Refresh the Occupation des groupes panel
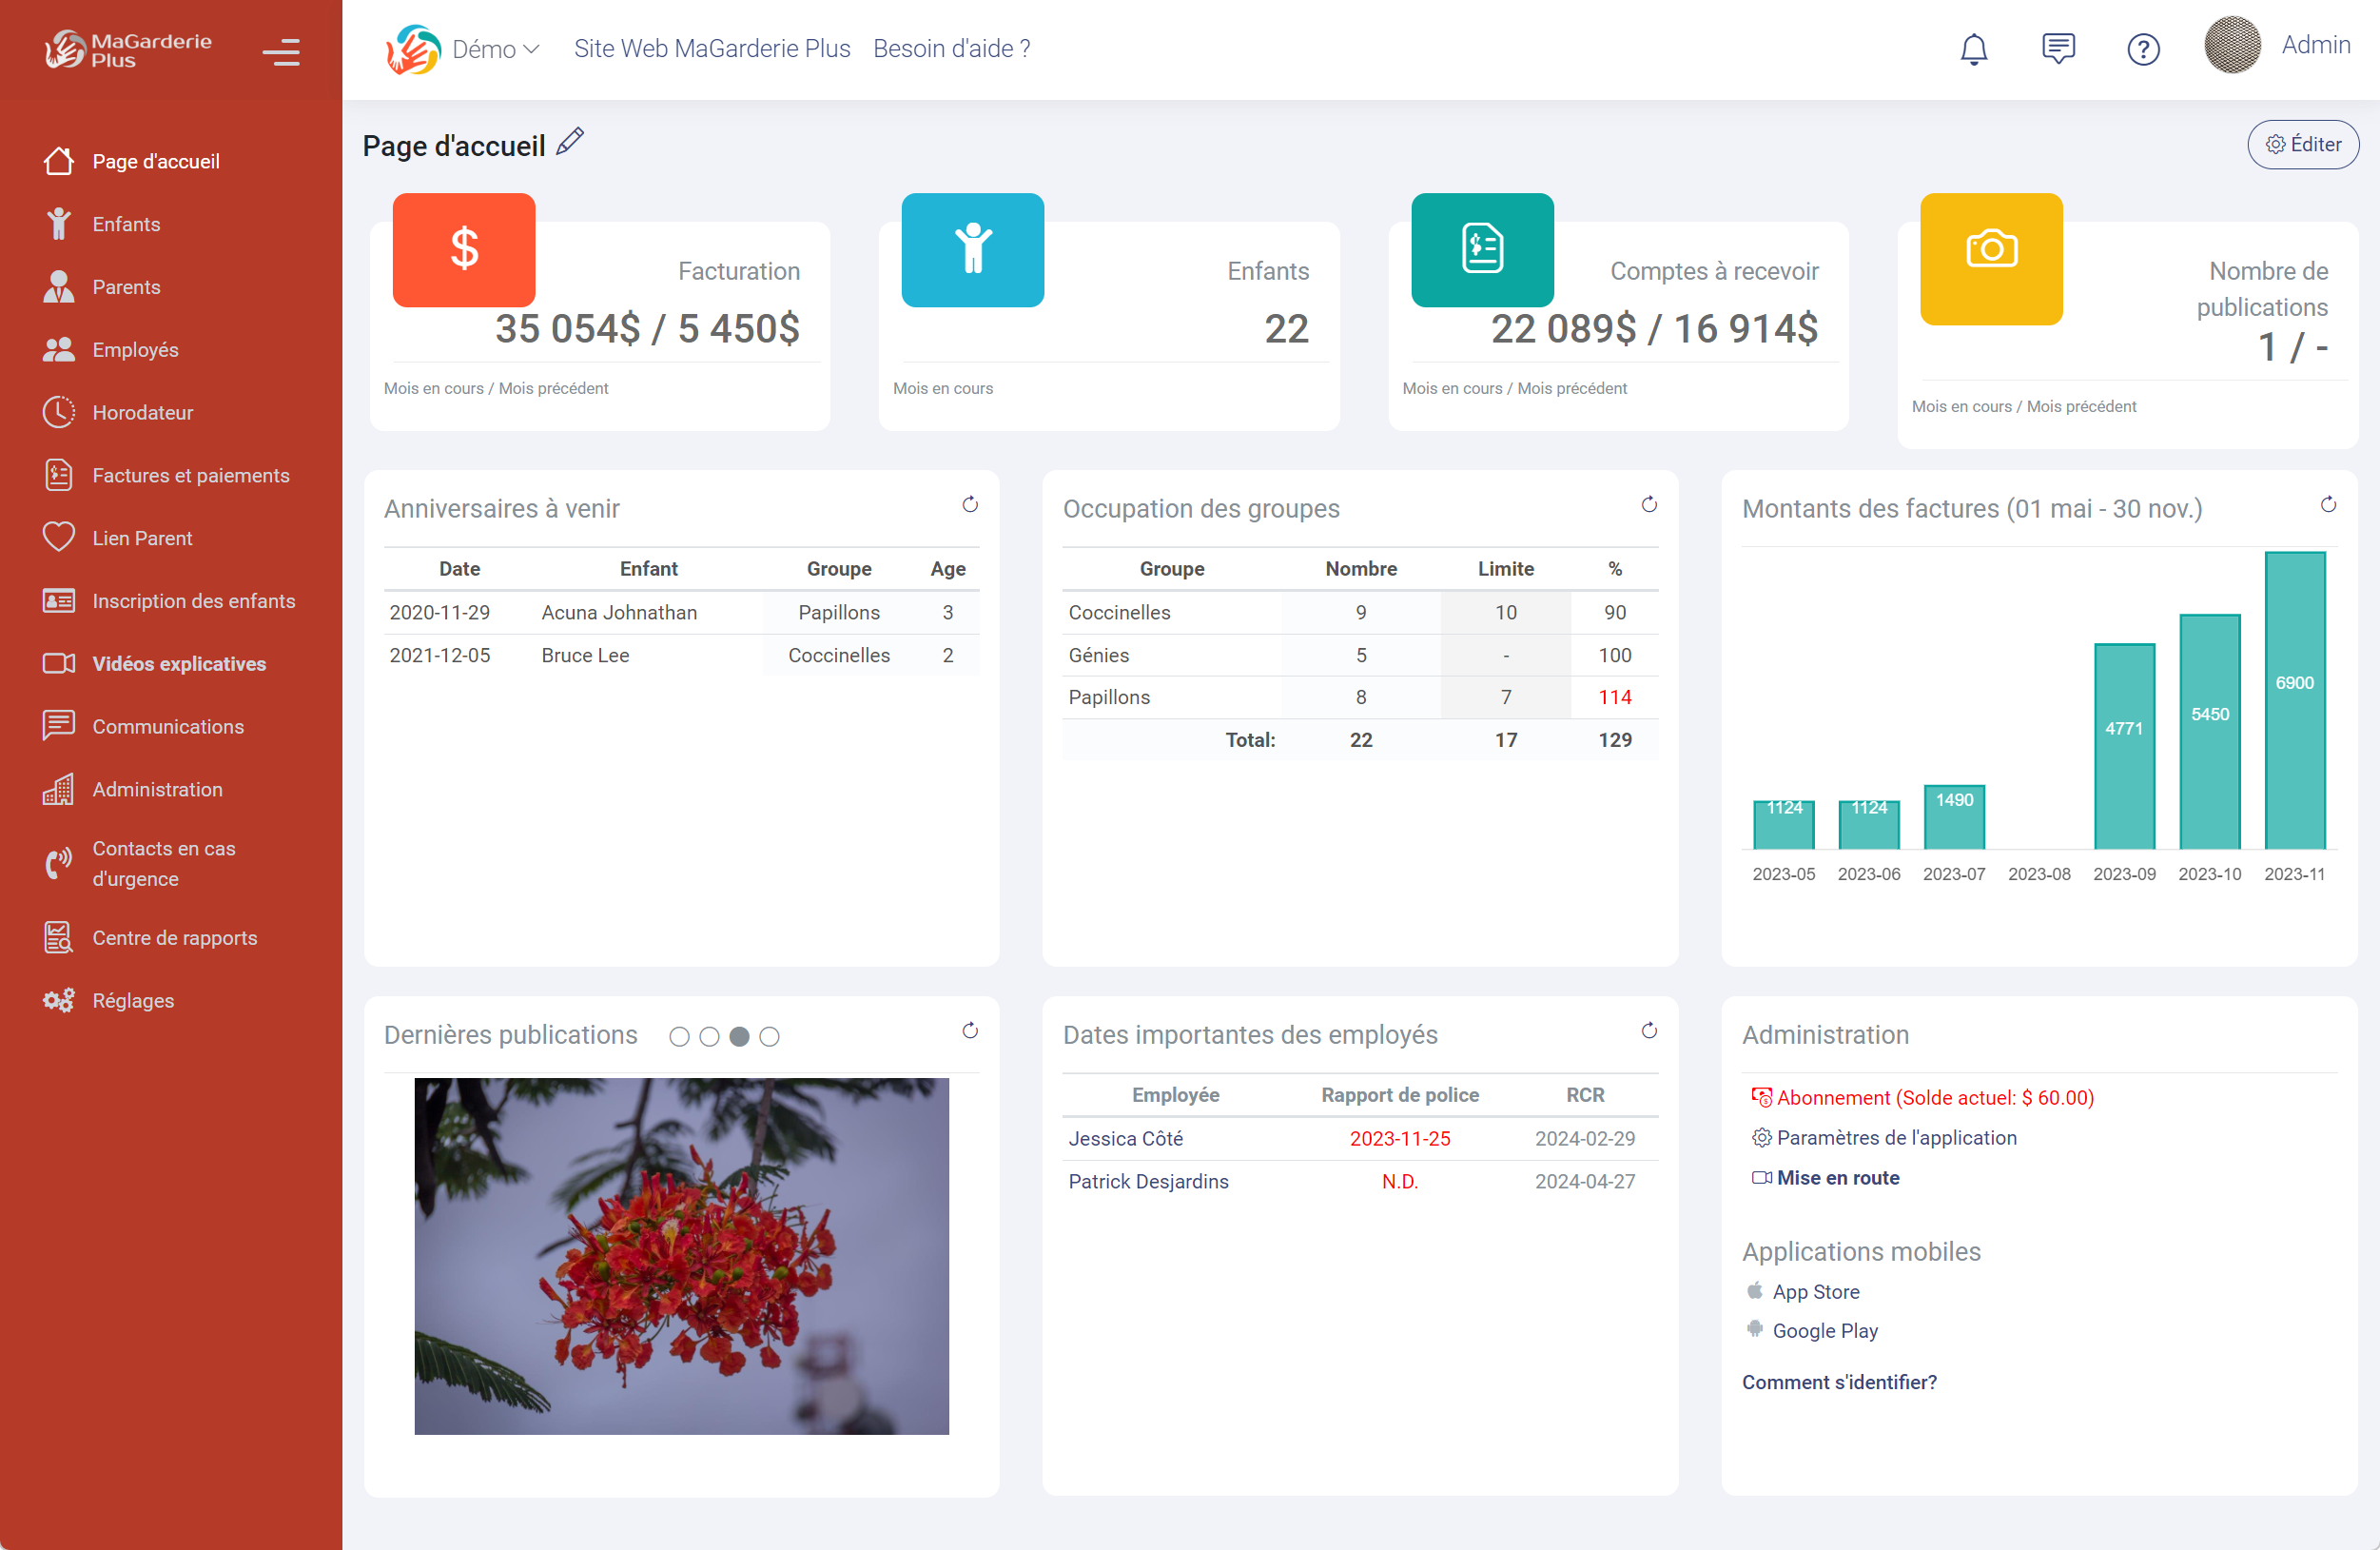The height and width of the screenshot is (1550, 2380). coord(1649,505)
